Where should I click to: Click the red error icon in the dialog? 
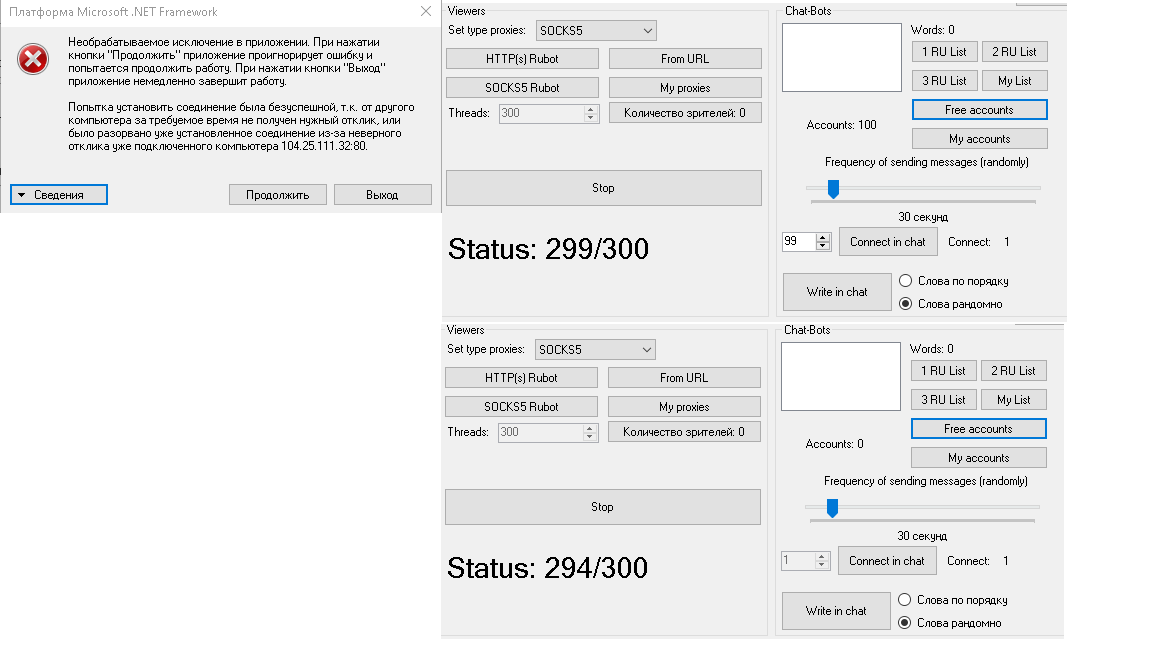click(x=34, y=60)
